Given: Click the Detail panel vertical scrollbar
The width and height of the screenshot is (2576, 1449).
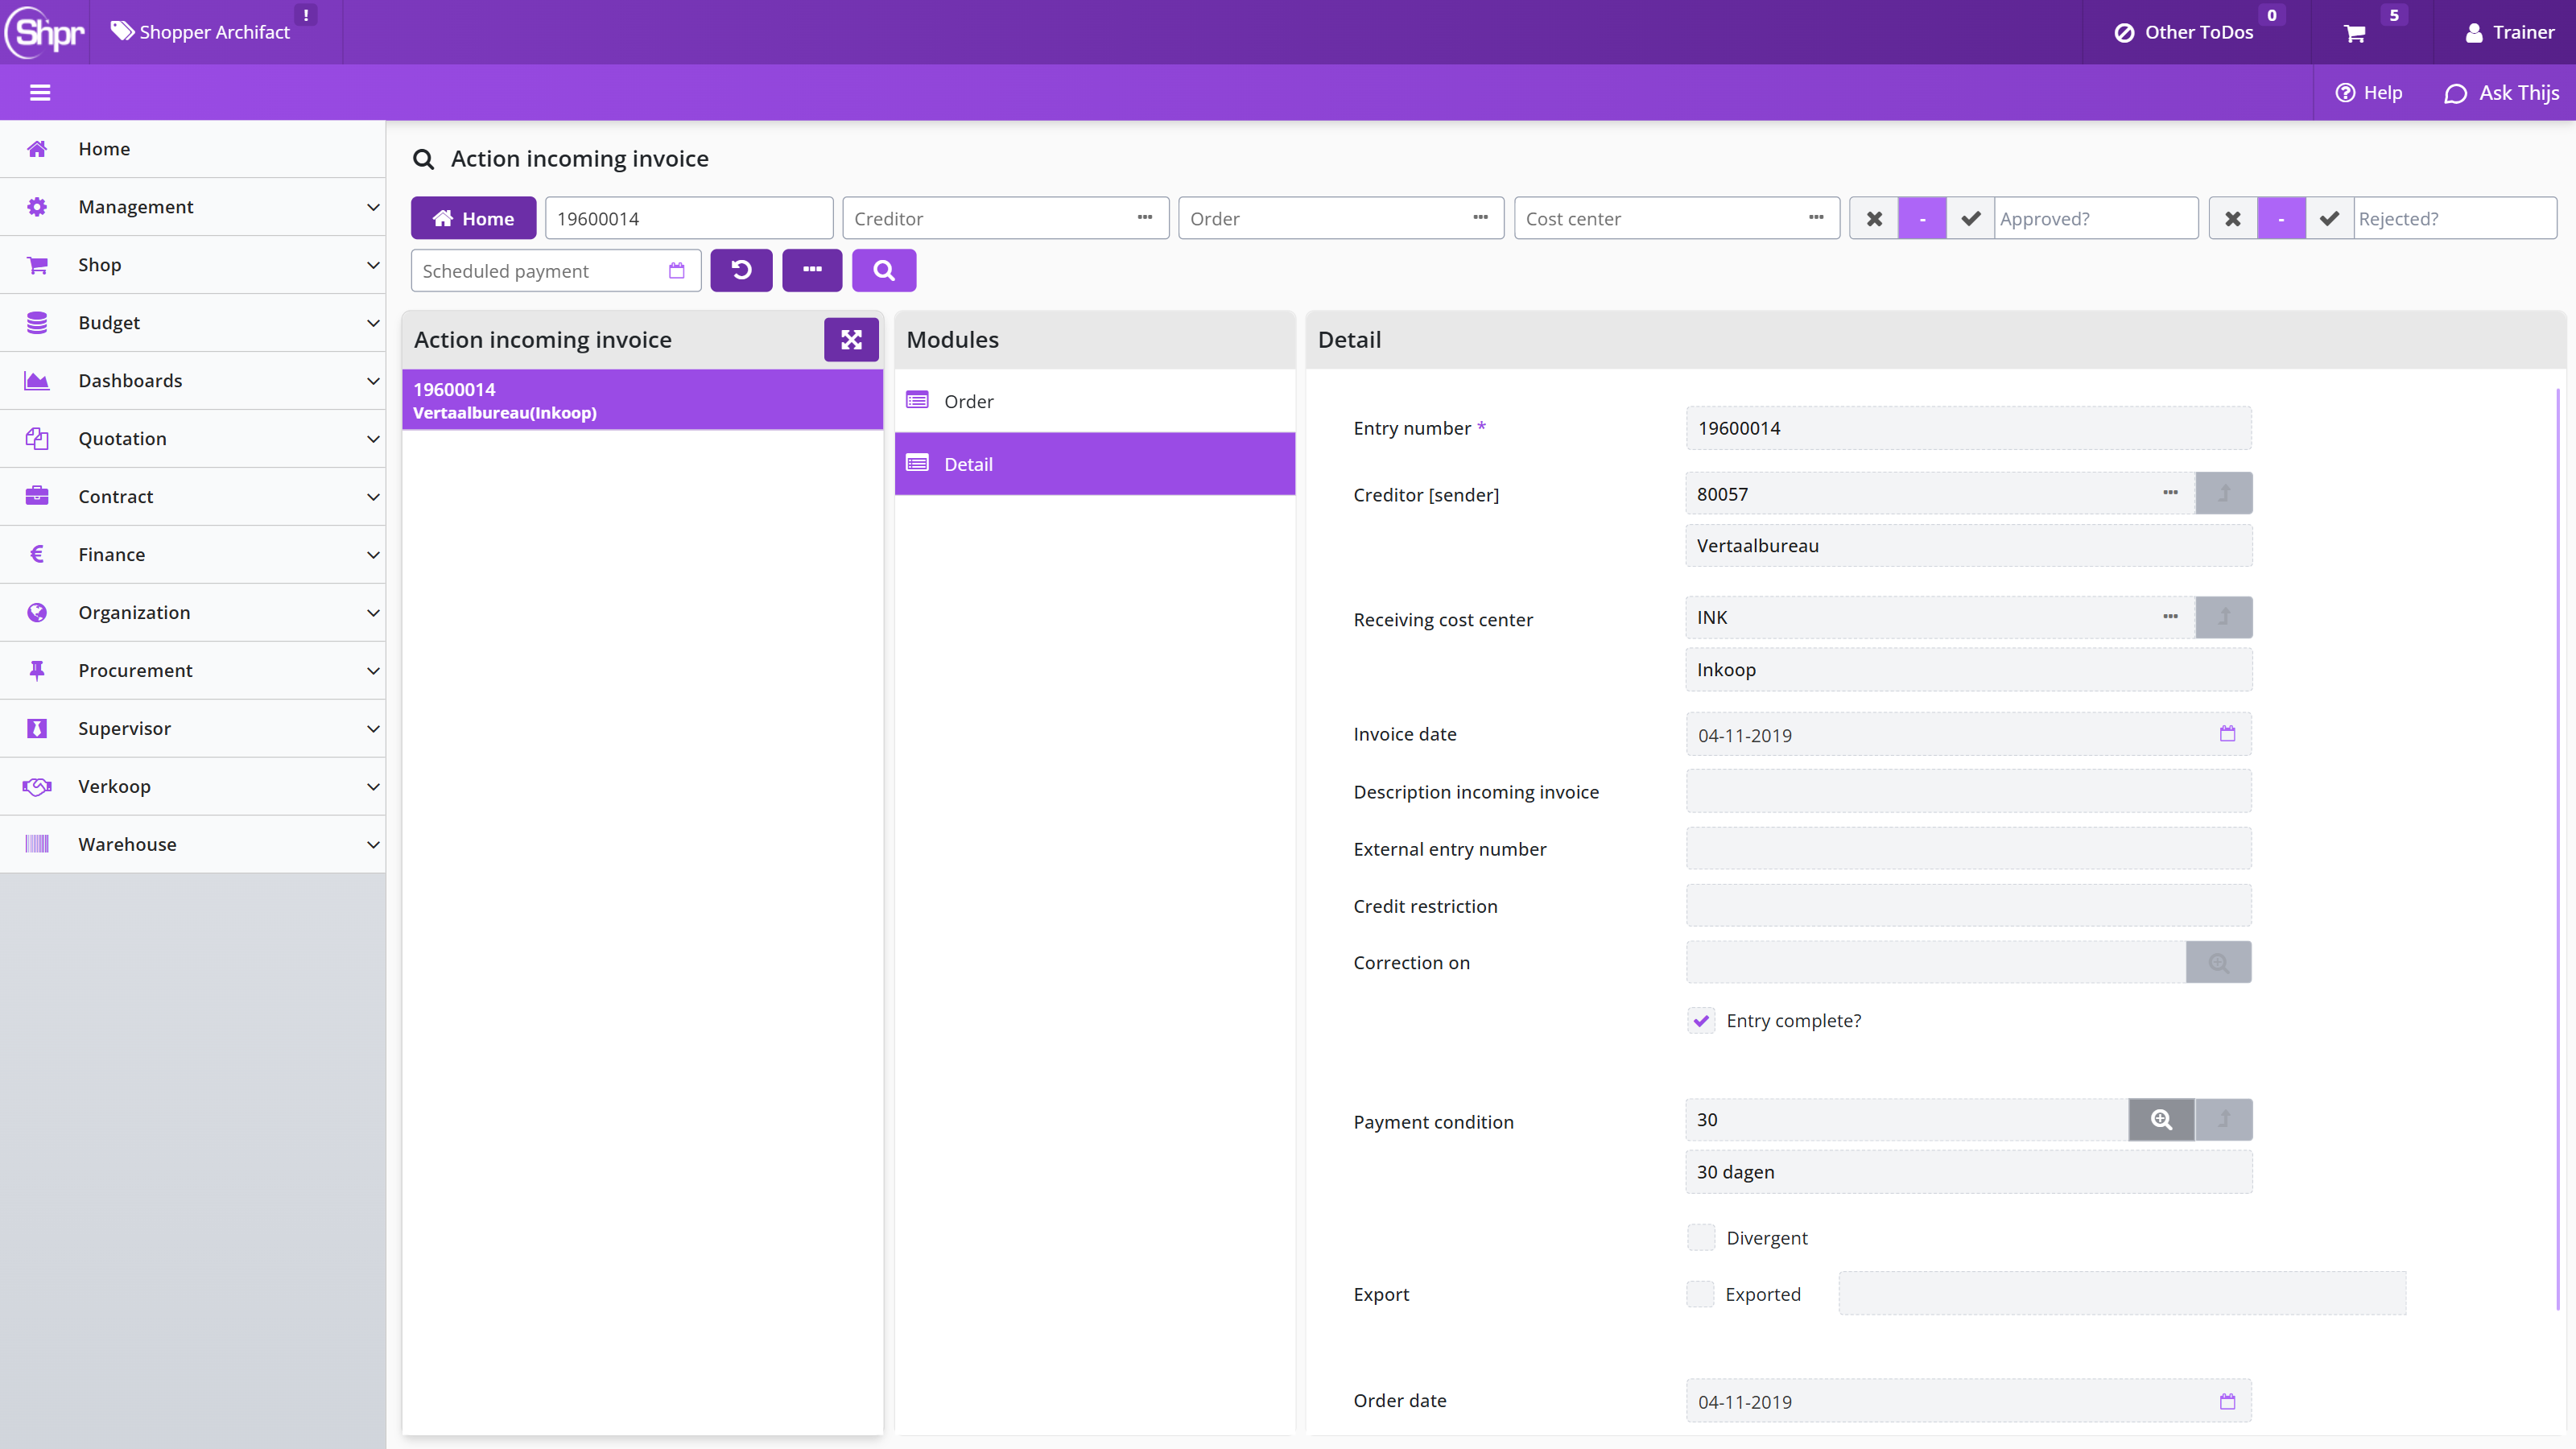Looking at the screenshot, I should point(2557,850).
